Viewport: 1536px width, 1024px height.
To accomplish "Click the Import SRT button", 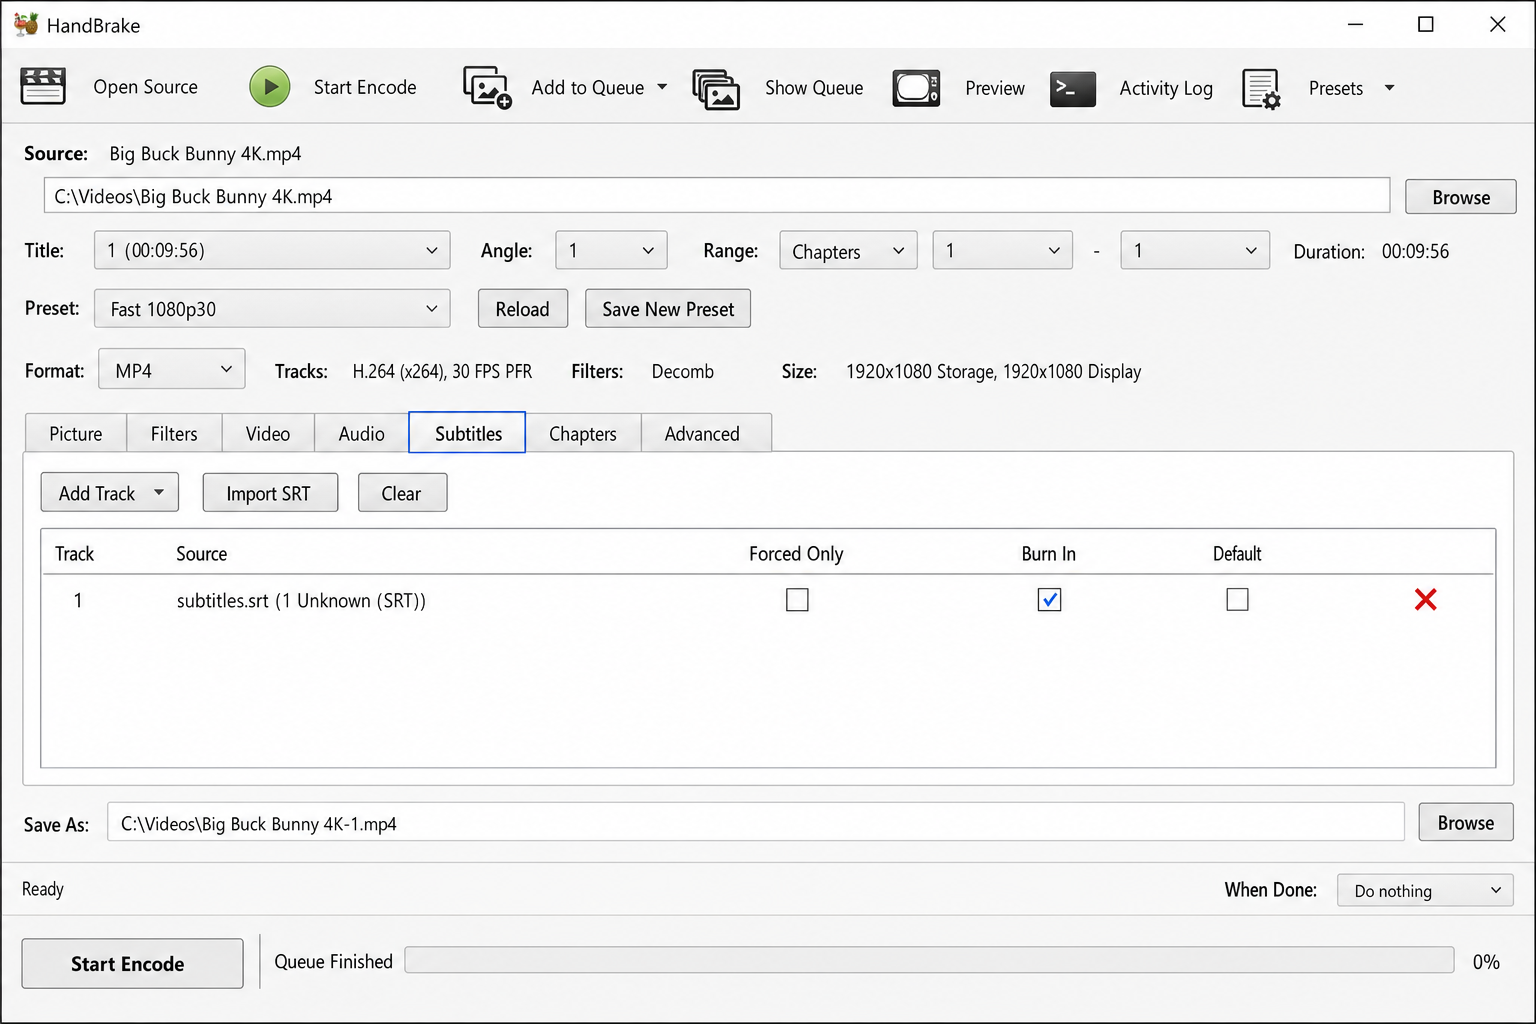I will (270, 493).
